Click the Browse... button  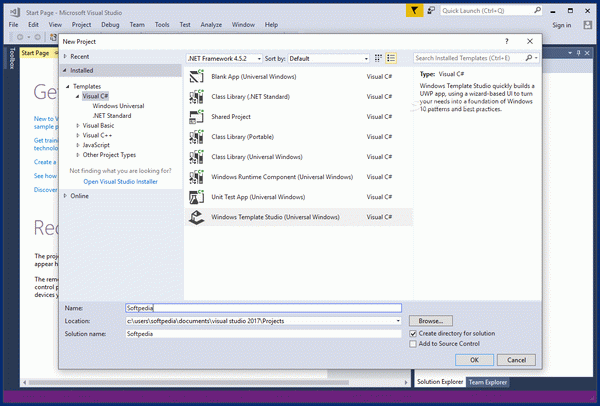(x=431, y=321)
